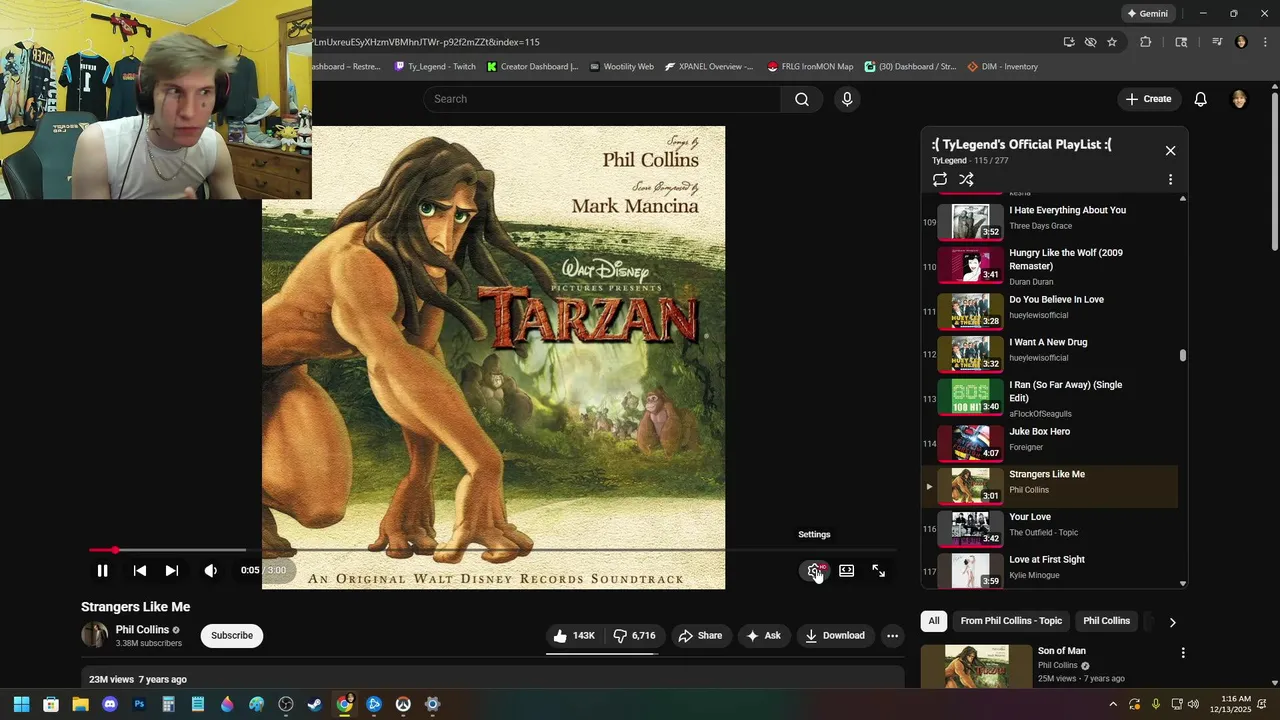Pause the playing video

[102, 570]
